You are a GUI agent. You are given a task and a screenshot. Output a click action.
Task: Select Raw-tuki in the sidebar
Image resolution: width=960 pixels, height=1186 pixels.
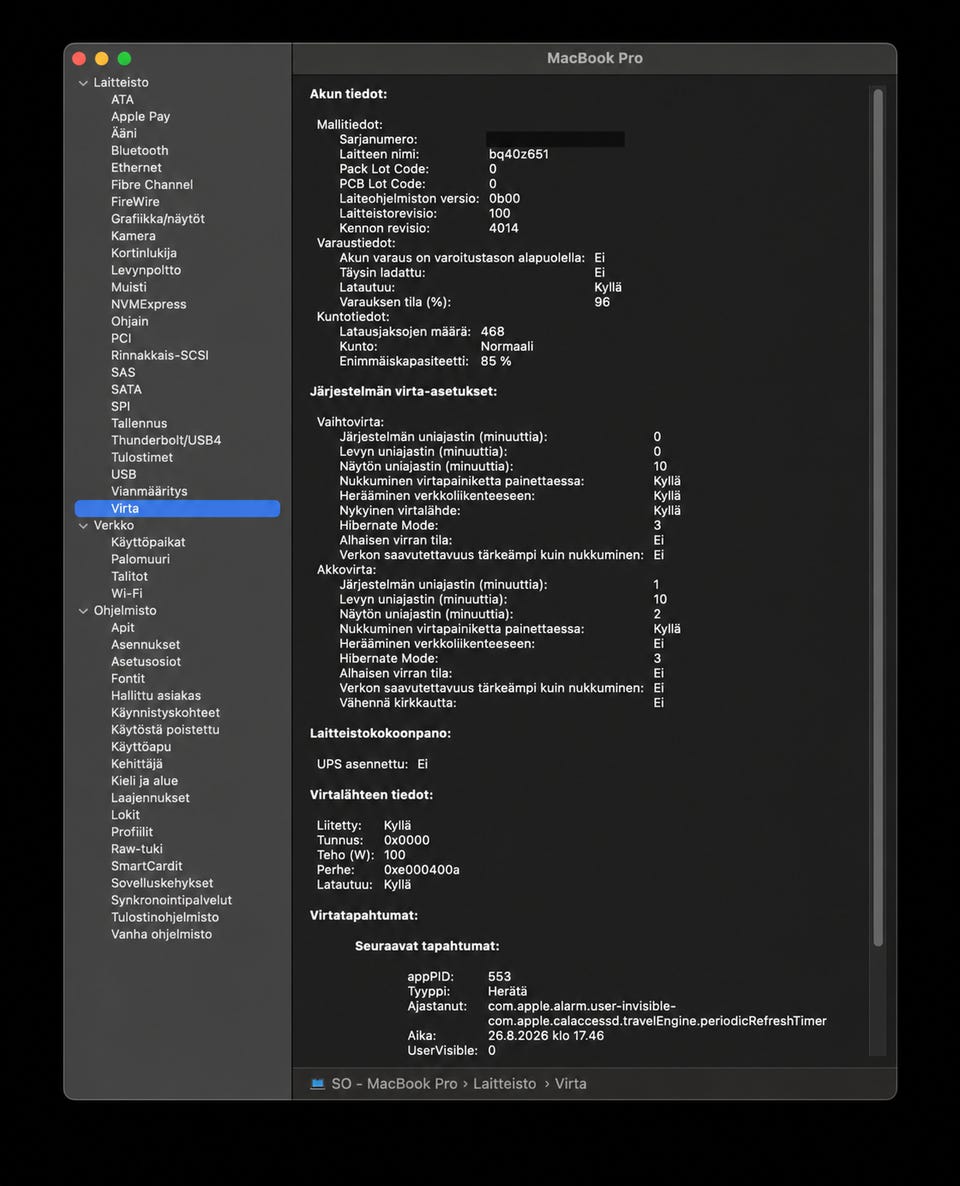(136, 849)
